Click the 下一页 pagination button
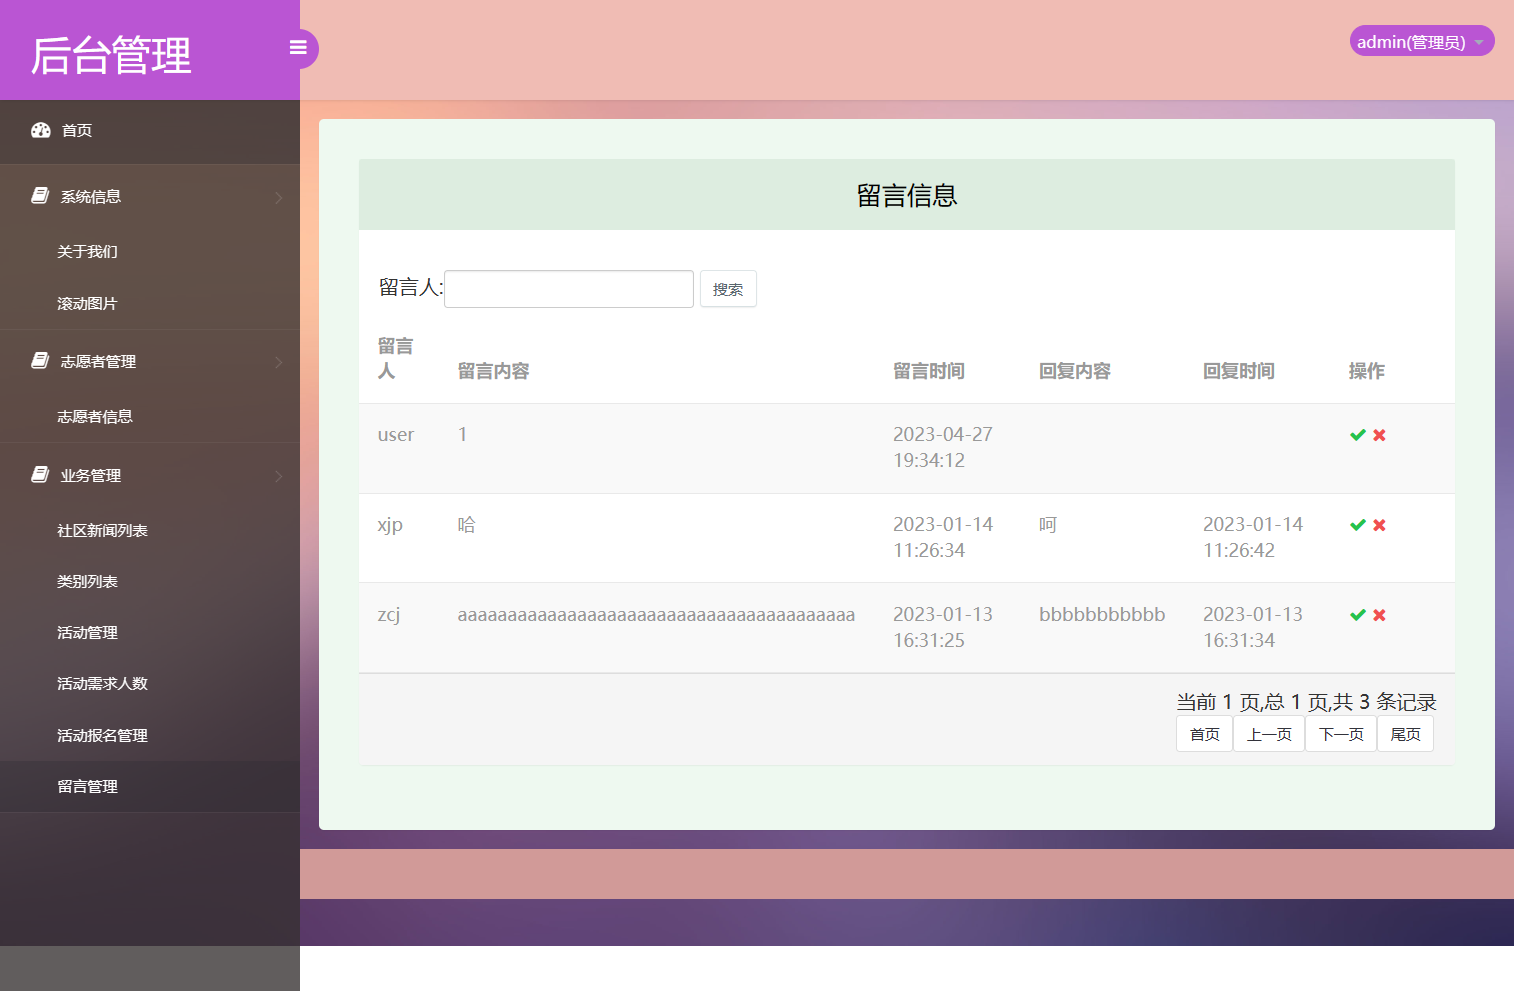Screen dimensions: 1514x991 [1341, 733]
